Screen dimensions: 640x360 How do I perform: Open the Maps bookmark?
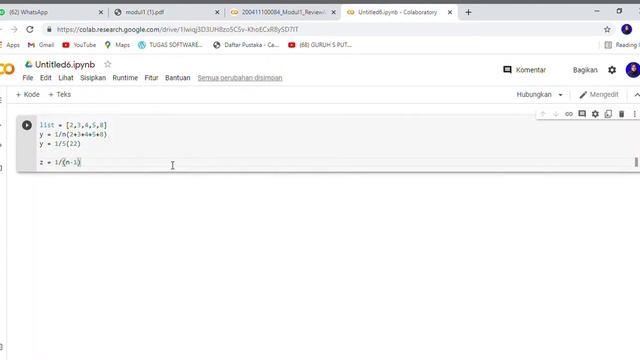117,45
